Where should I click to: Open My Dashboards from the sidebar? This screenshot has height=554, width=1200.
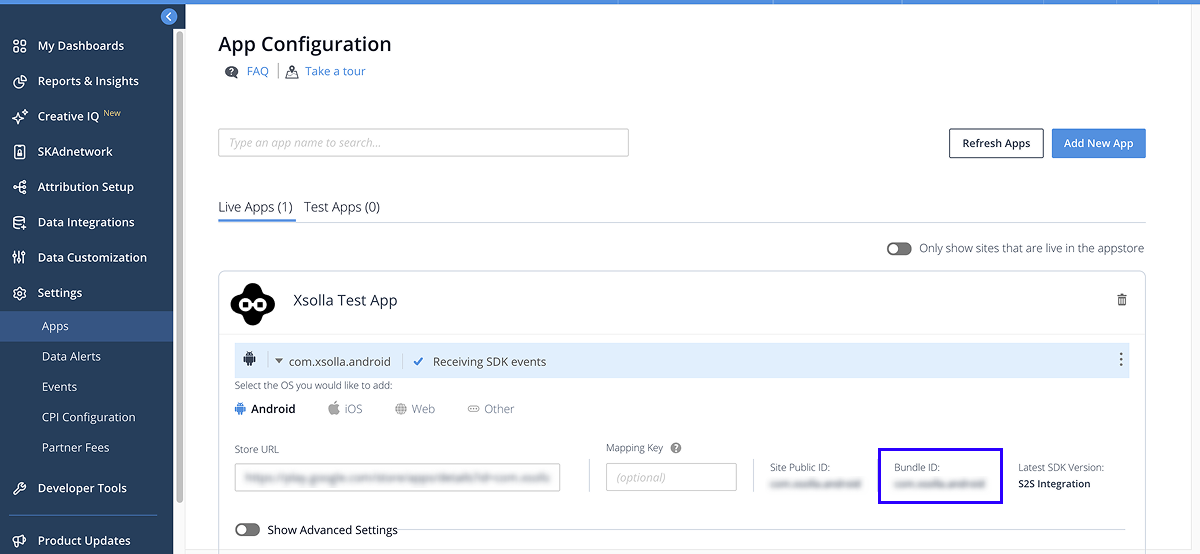click(x=80, y=46)
